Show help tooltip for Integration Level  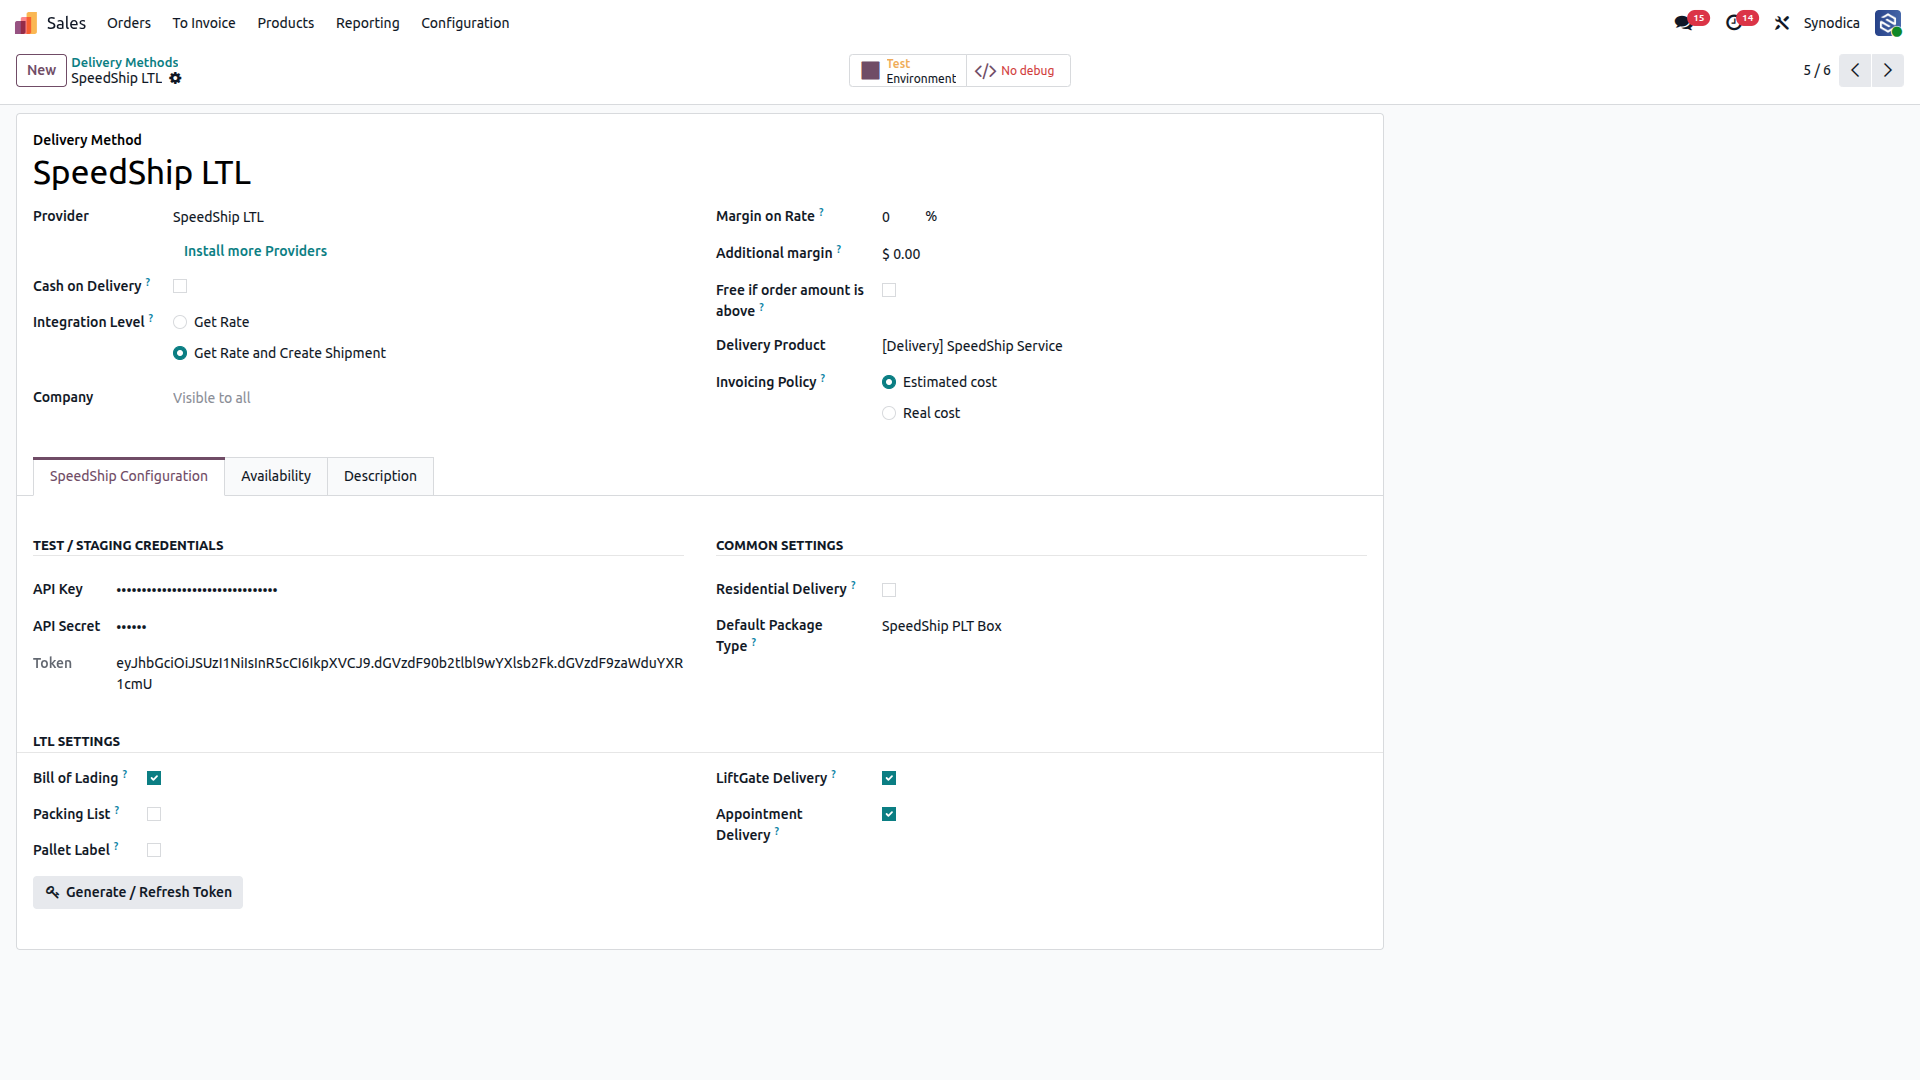[151, 318]
